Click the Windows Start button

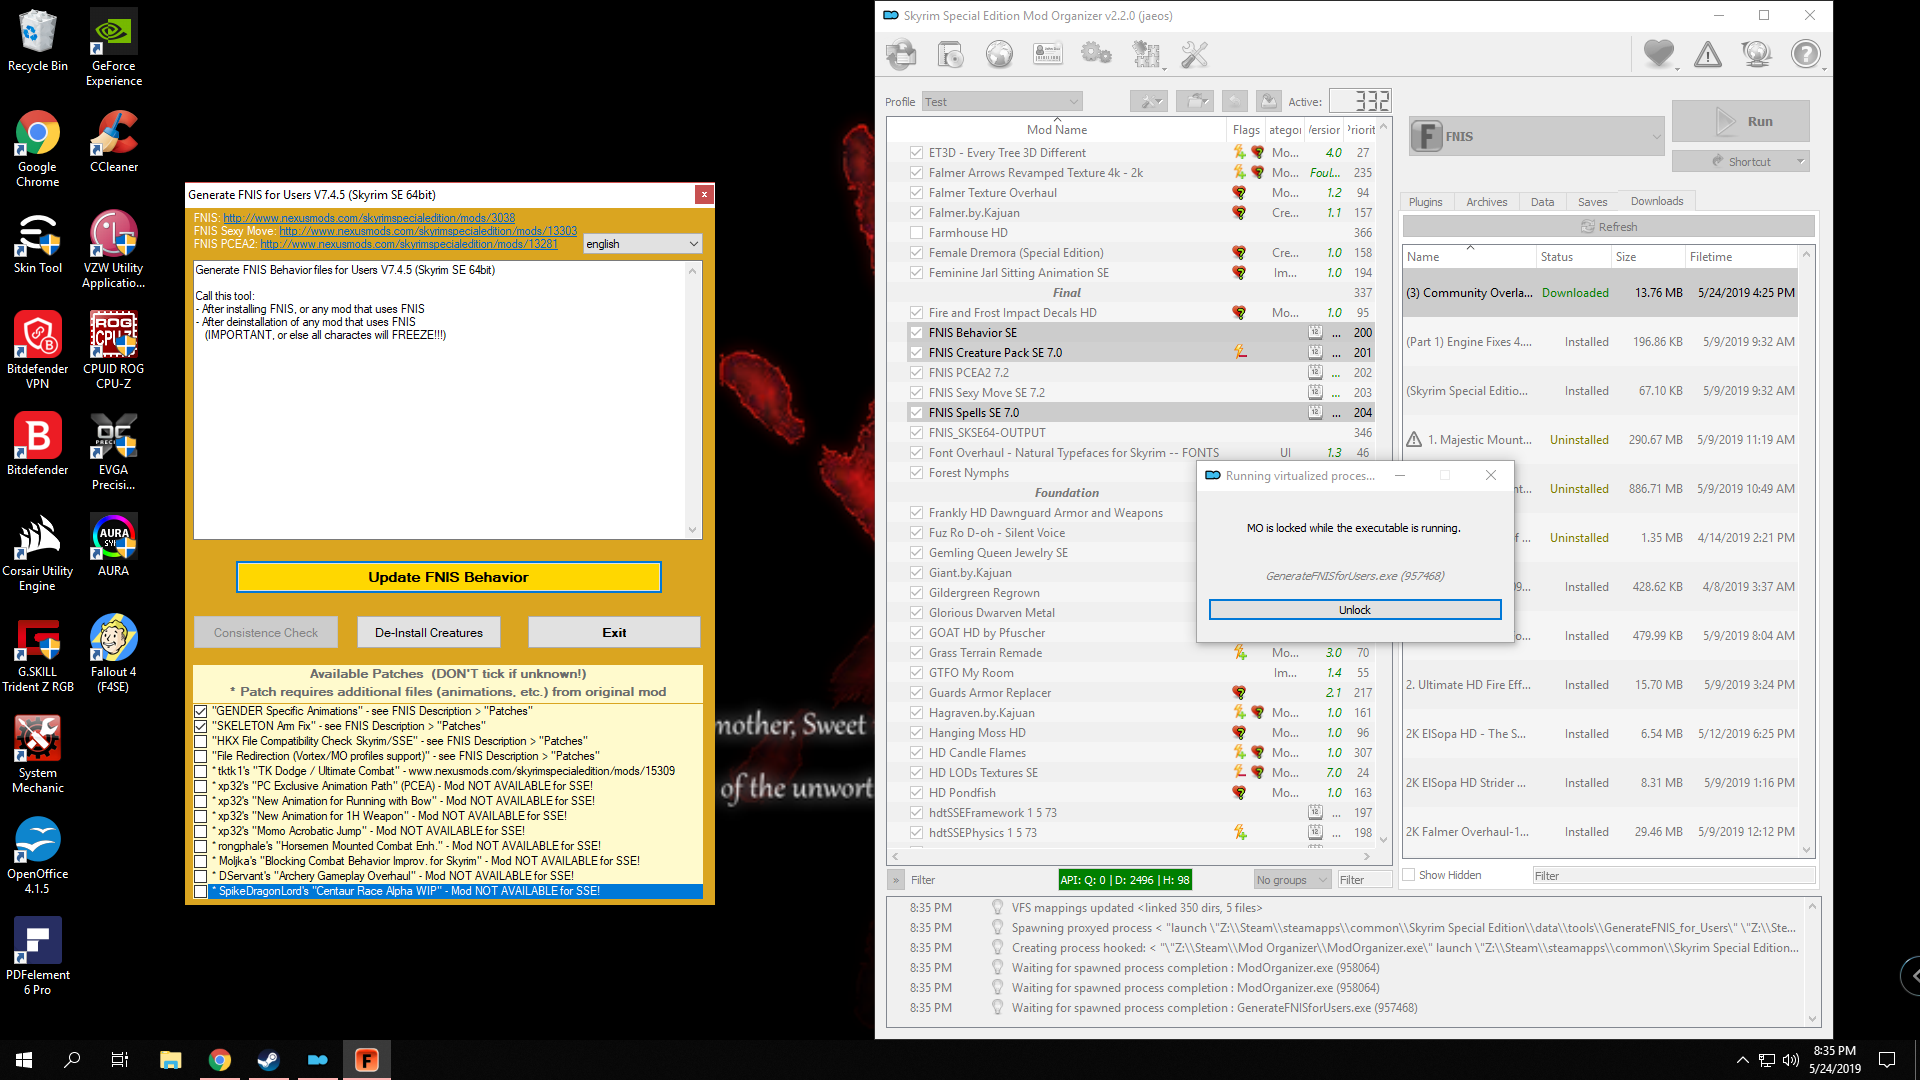click(x=24, y=1060)
